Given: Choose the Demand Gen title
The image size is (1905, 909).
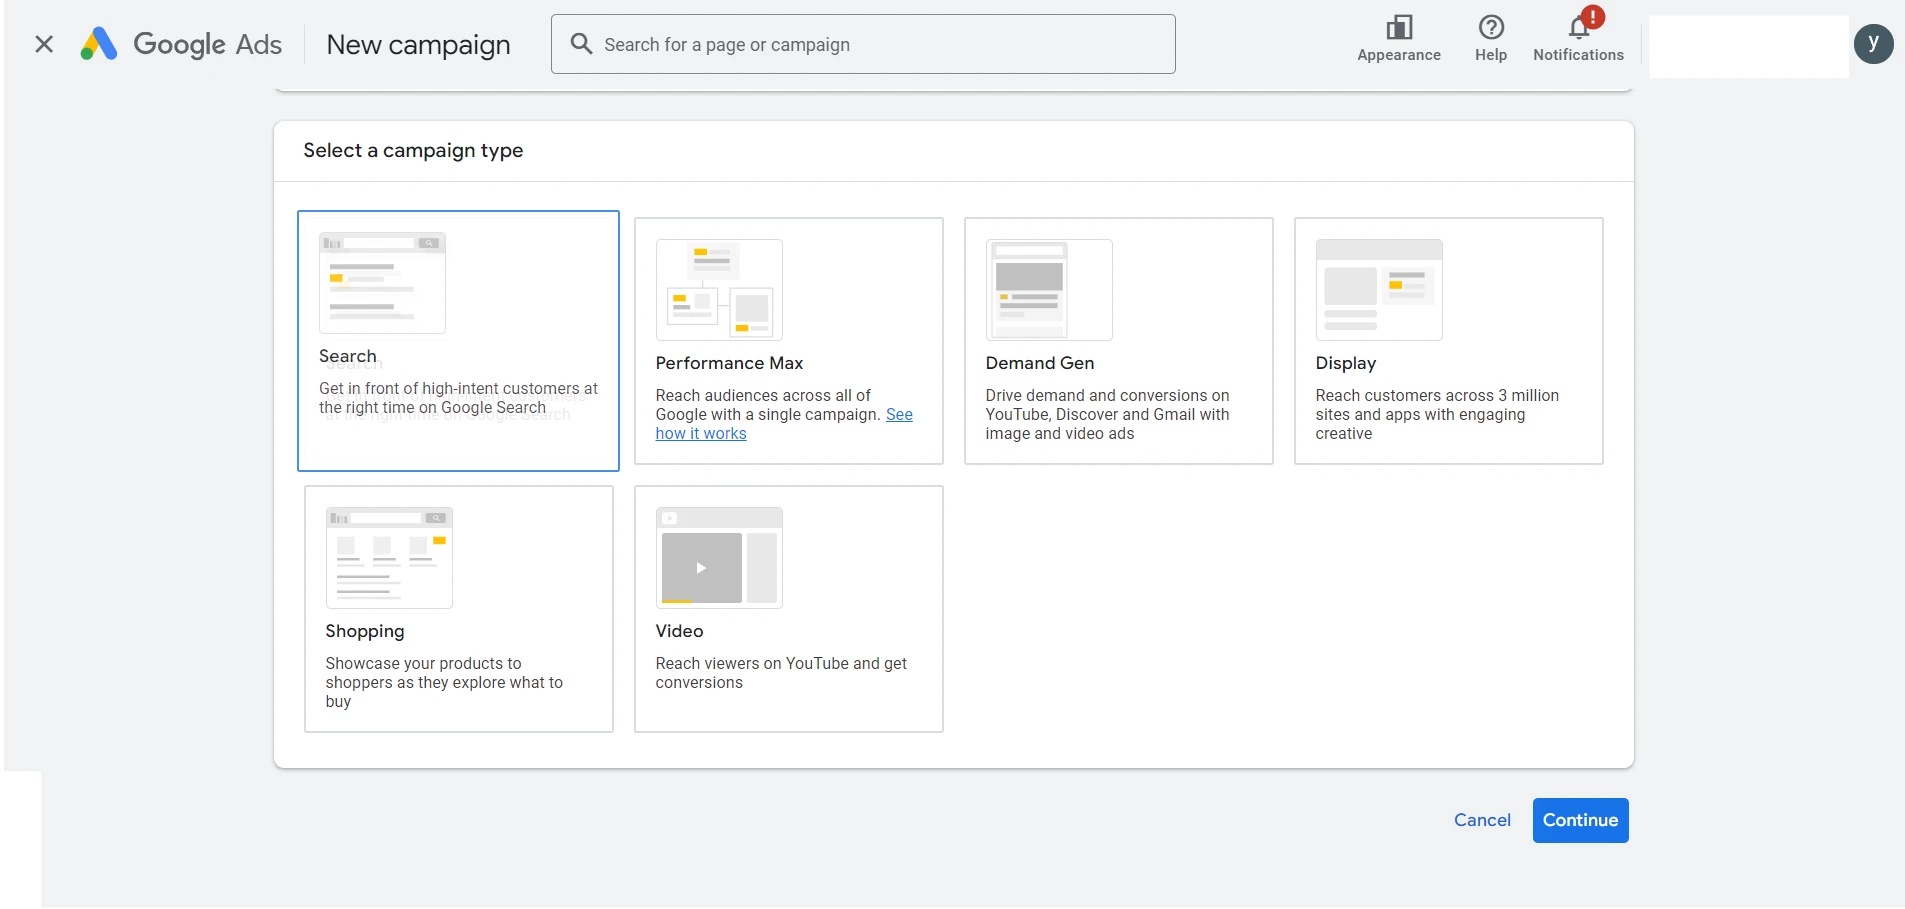Looking at the screenshot, I should click(1040, 363).
